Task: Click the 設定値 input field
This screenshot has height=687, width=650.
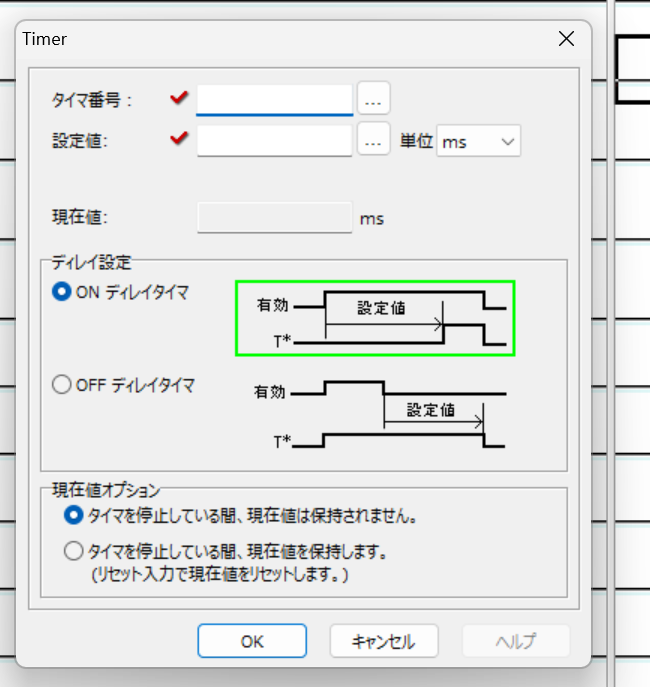Action: point(275,141)
